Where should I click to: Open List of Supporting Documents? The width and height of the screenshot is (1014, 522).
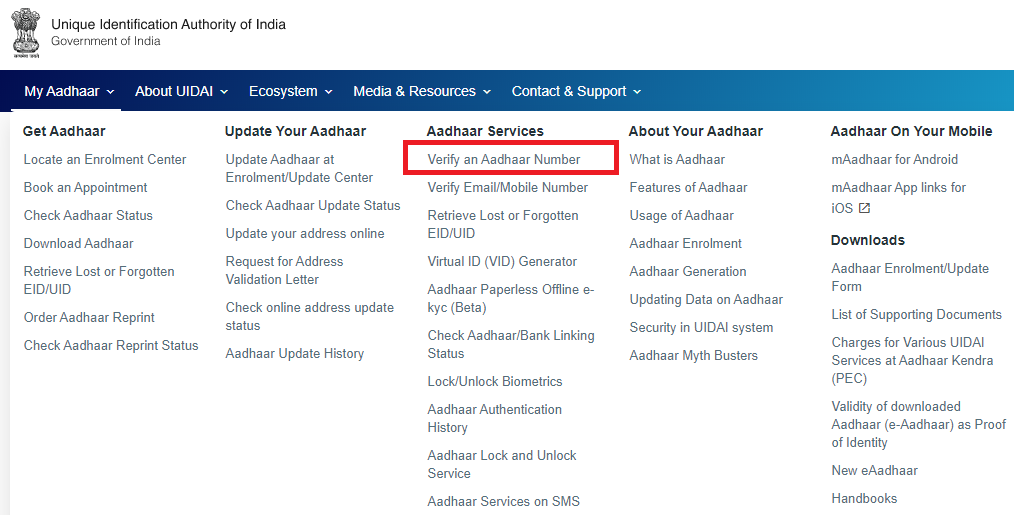tap(916, 314)
